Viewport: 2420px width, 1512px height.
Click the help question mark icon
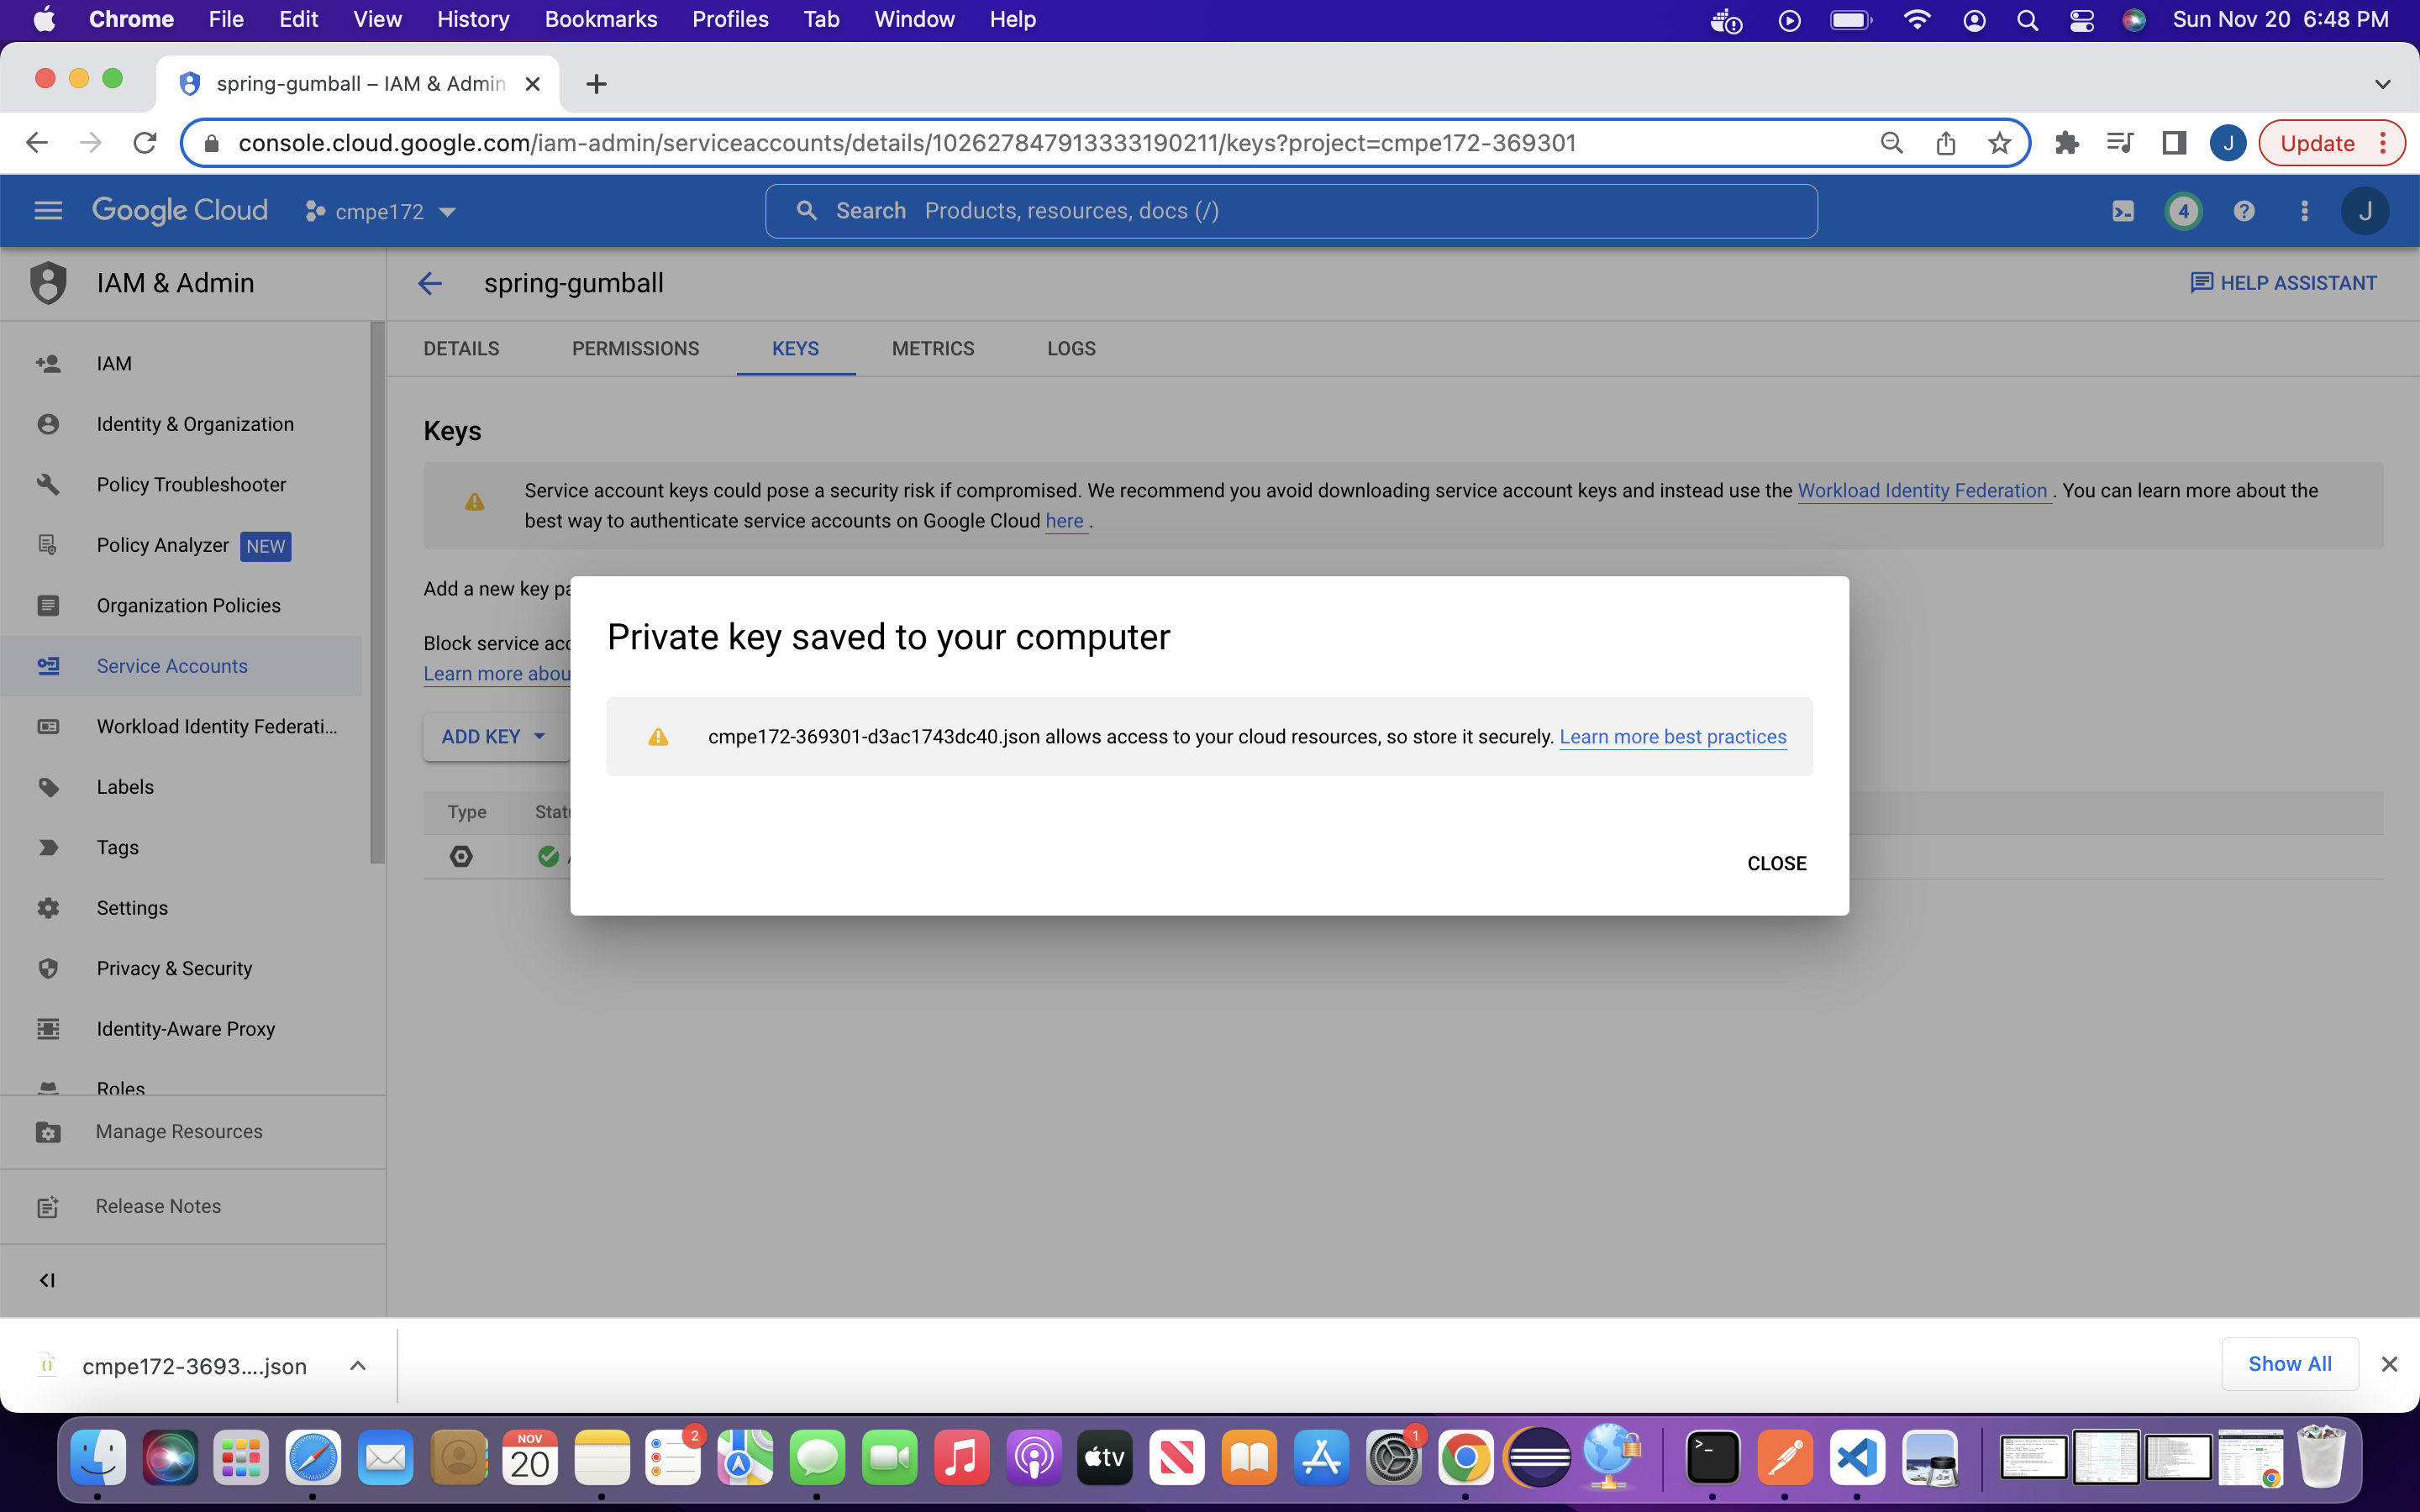pyautogui.click(x=2243, y=211)
